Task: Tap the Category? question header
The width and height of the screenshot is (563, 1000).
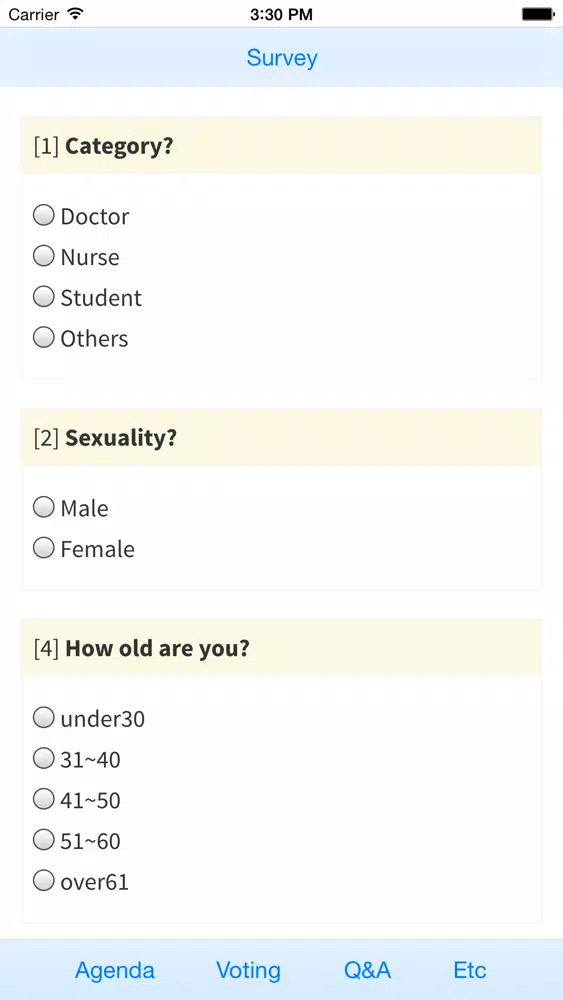Action: click(x=281, y=145)
